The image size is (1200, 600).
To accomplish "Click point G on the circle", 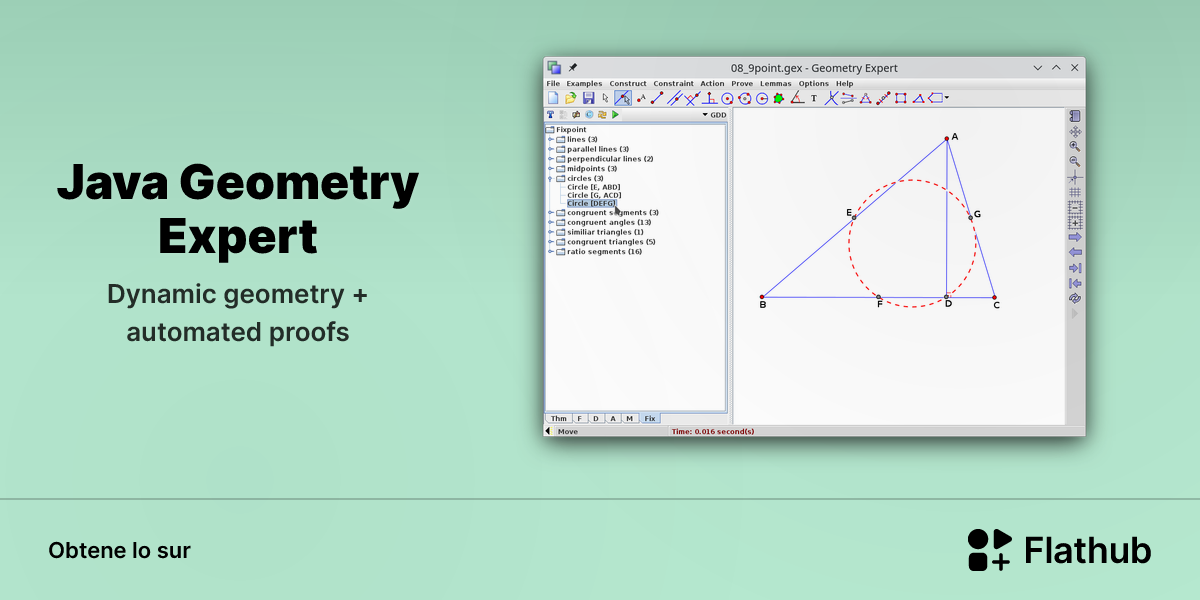I will click(x=970, y=217).
